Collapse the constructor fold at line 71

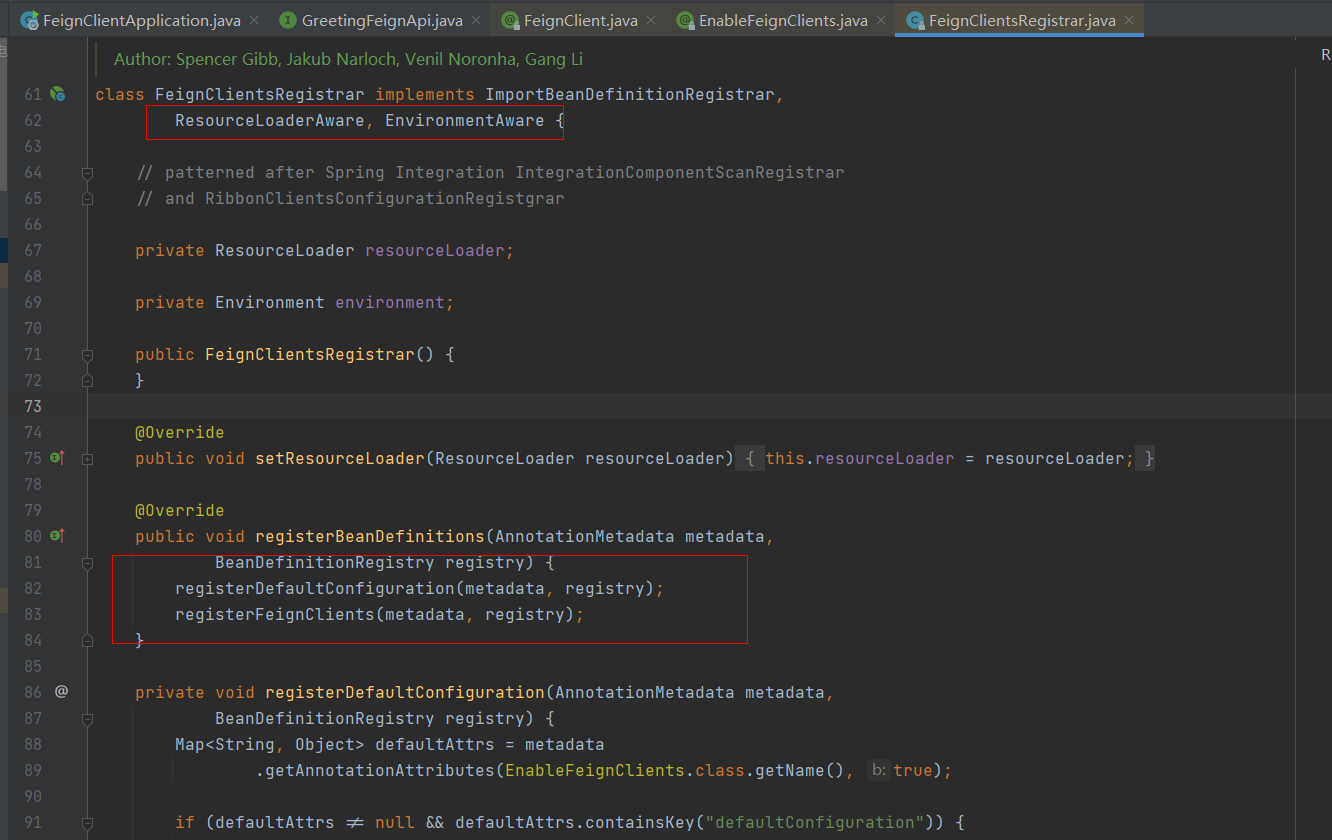87,355
